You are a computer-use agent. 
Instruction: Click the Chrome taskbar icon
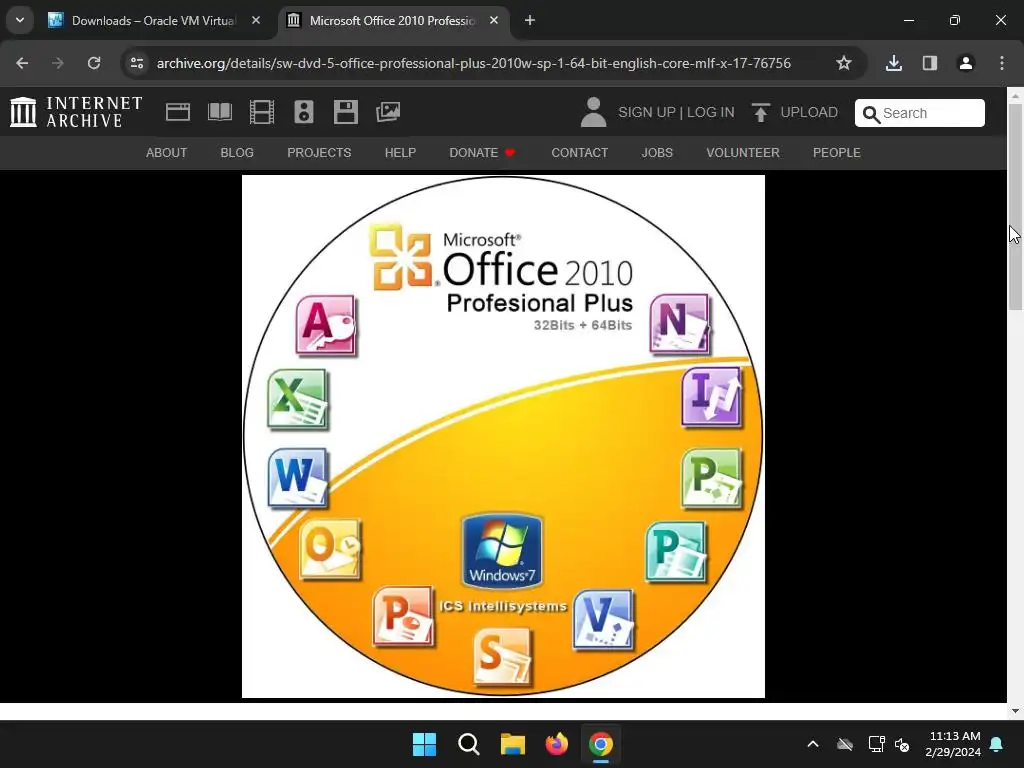pyautogui.click(x=601, y=744)
